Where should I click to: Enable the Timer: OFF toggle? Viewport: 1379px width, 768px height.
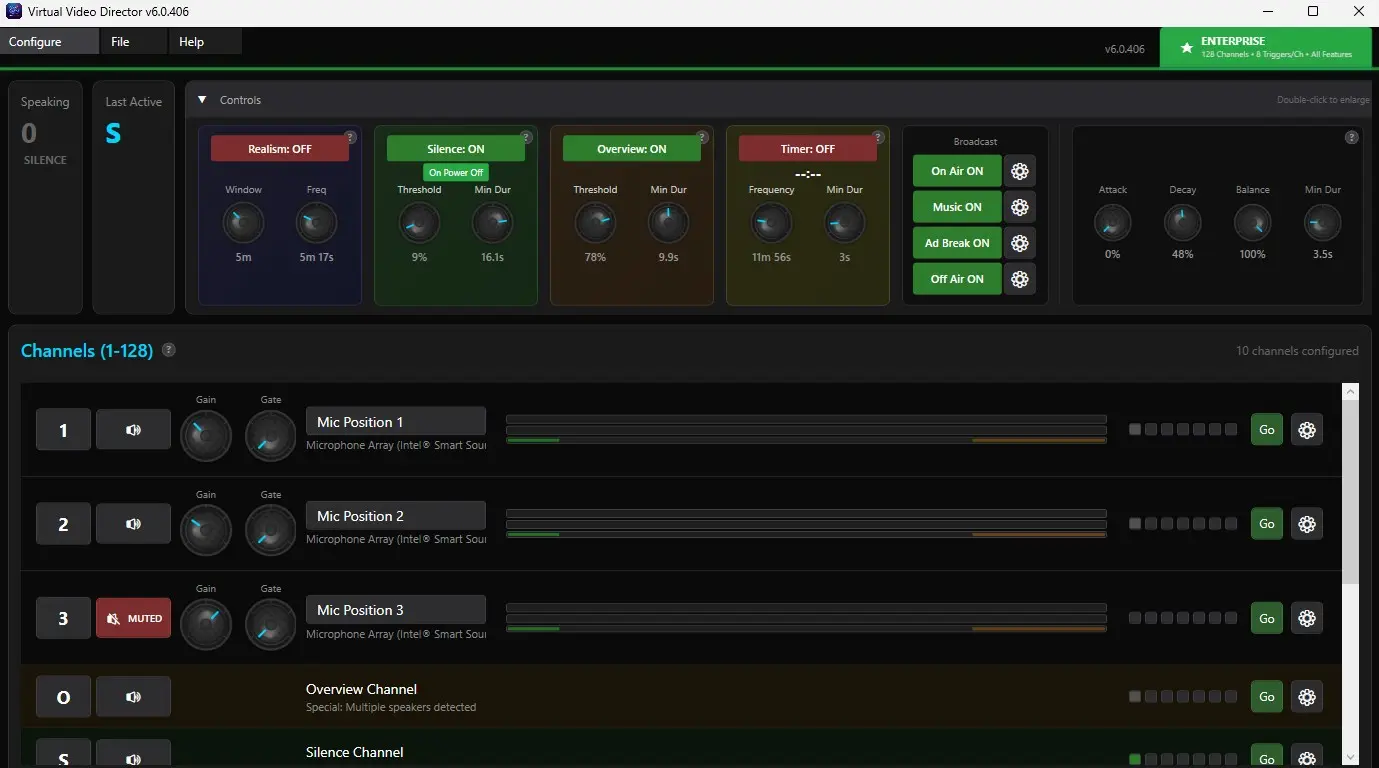(x=807, y=149)
